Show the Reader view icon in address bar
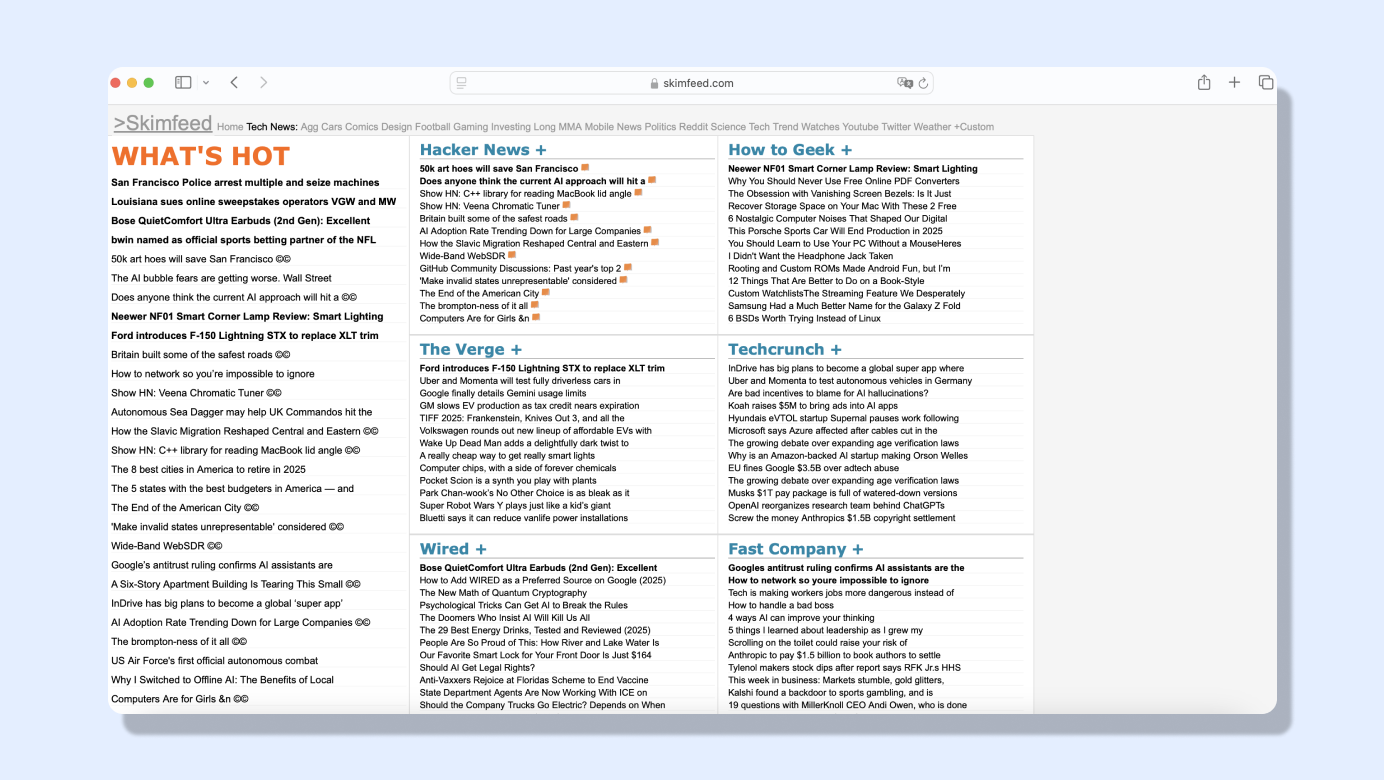1384x780 pixels. point(462,83)
